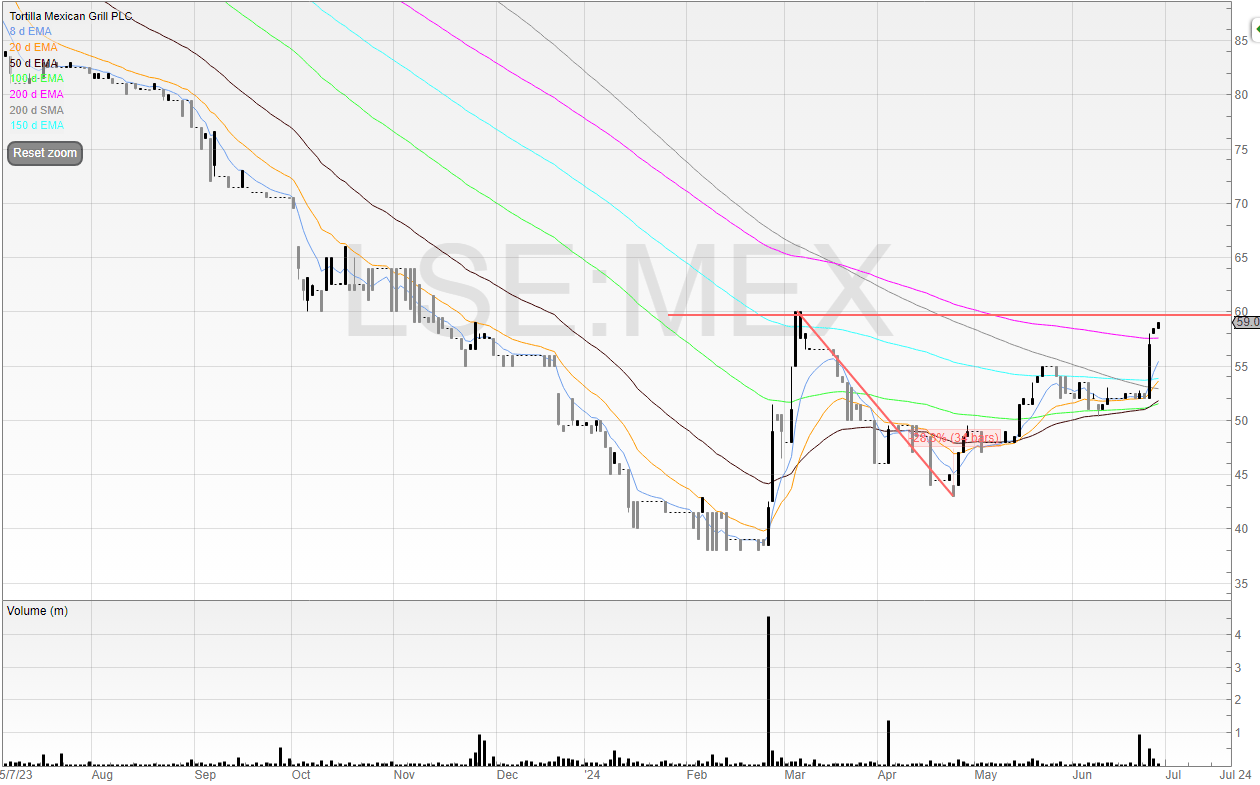The image size is (1260, 785).
Task: Hide the 100 d EMA line
Action: pyautogui.click(x=36, y=78)
